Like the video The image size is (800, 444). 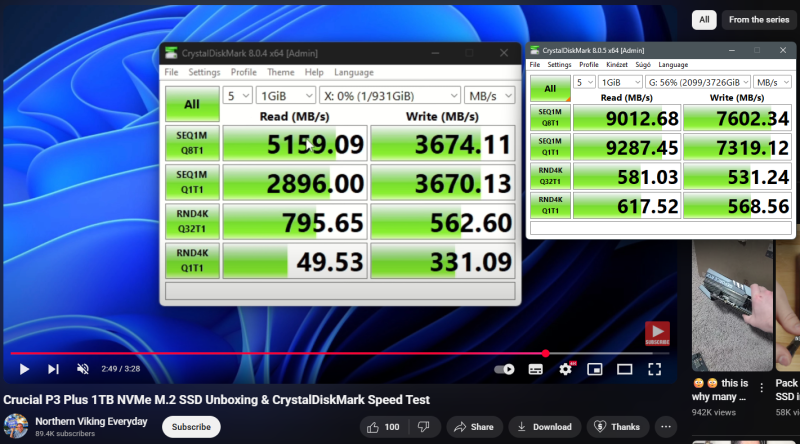pos(383,427)
